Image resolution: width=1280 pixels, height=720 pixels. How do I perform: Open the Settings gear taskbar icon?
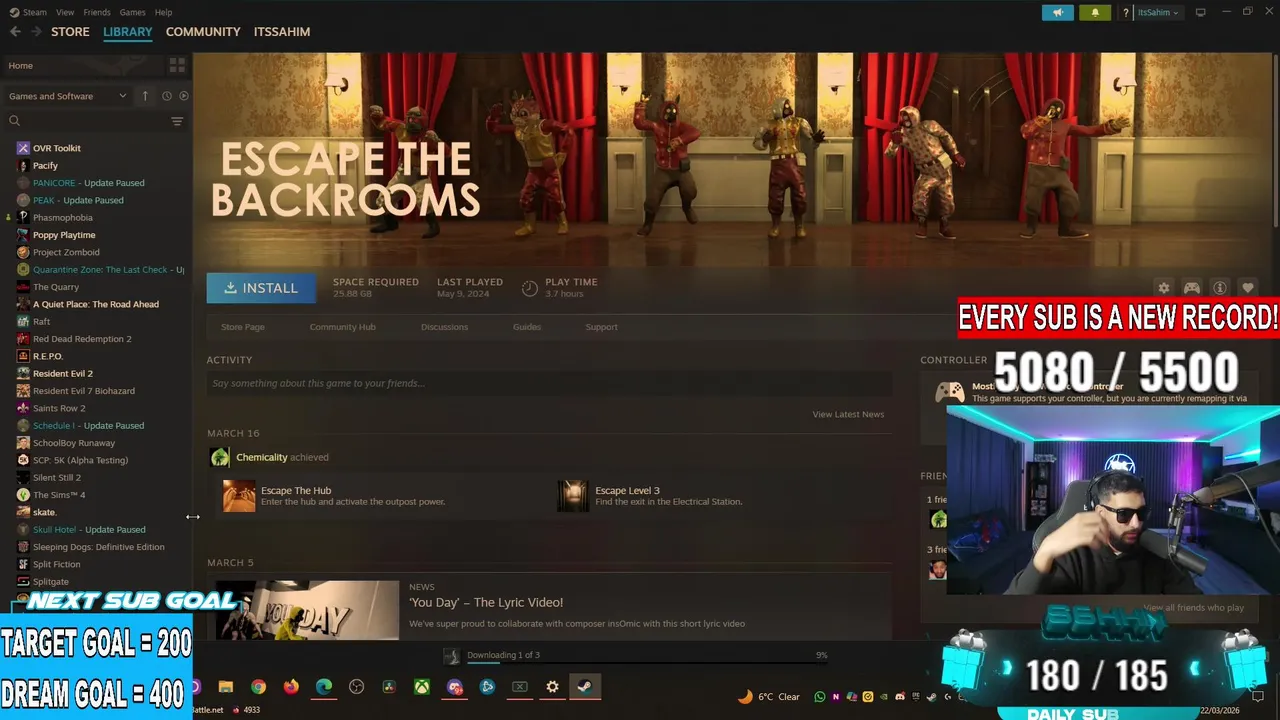point(552,687)
